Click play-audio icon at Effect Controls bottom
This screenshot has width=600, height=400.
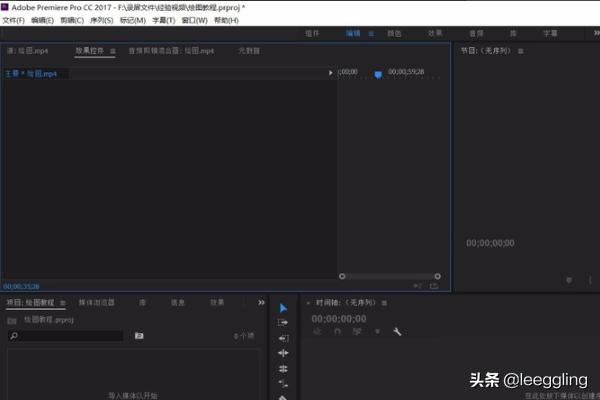point(418,286)
